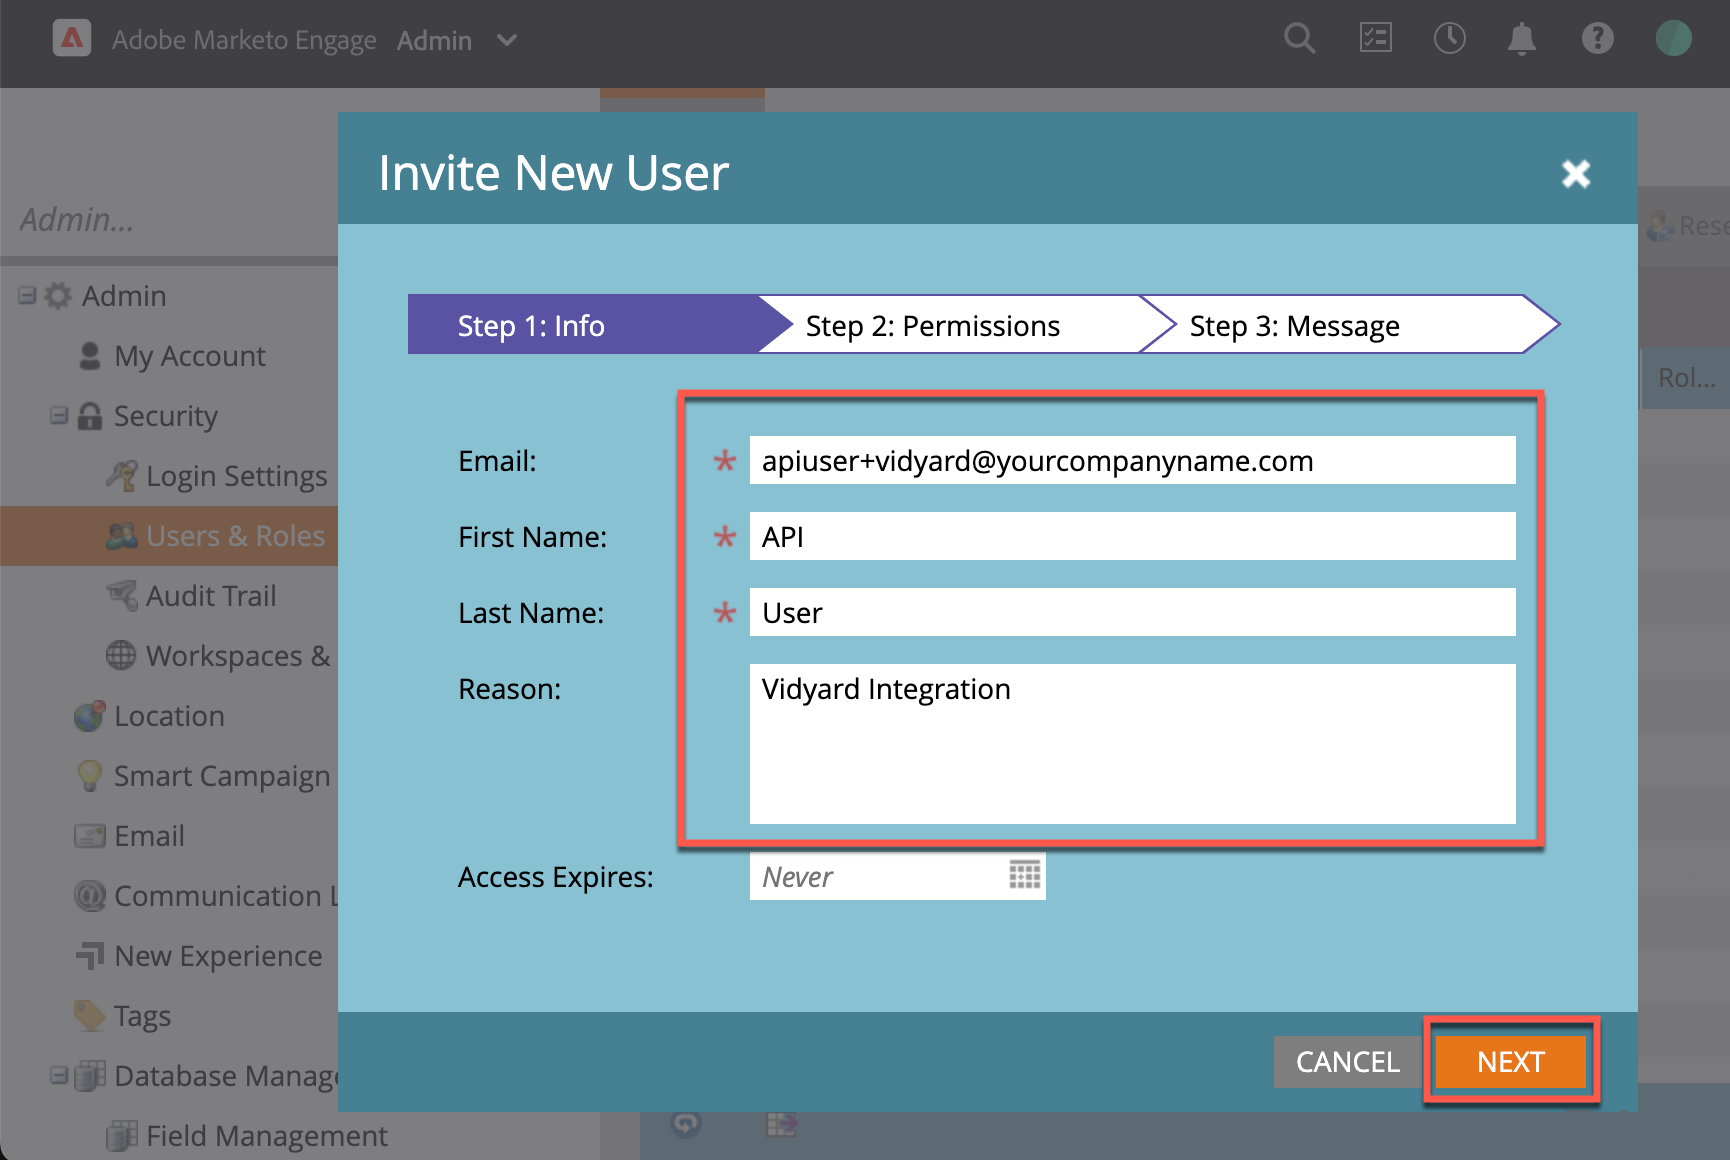Collapse the Security tree node
Screen dimensions: 1730x1160
click(x=59, y=415)
